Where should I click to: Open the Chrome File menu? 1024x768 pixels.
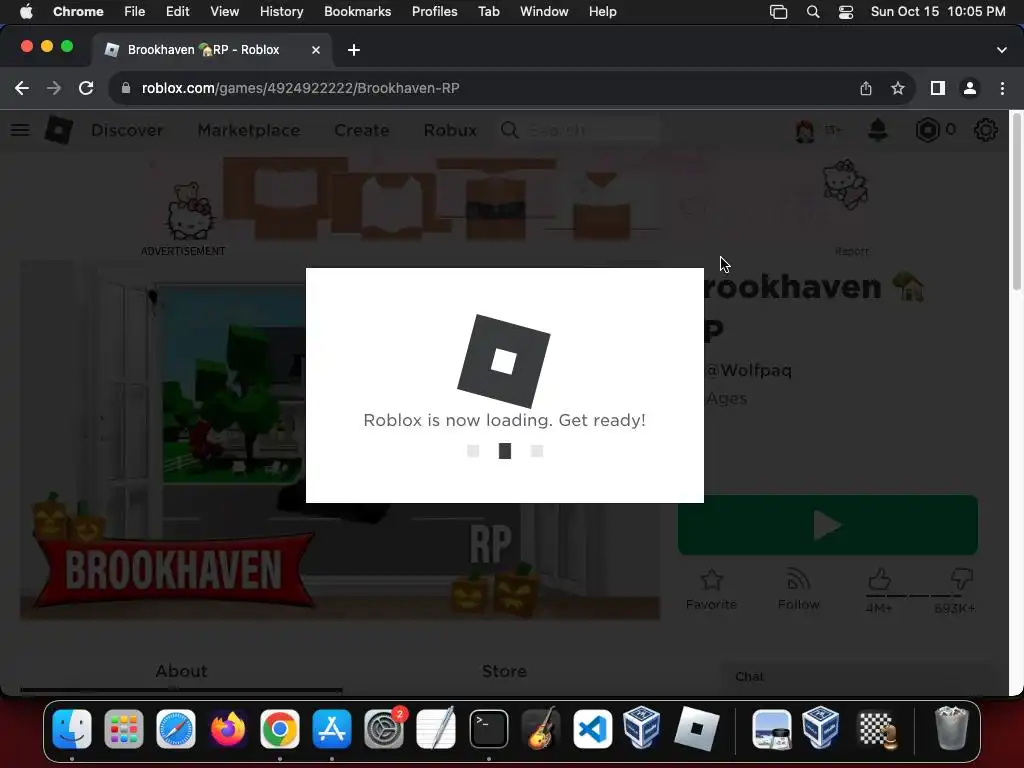(x=135, y=12)
